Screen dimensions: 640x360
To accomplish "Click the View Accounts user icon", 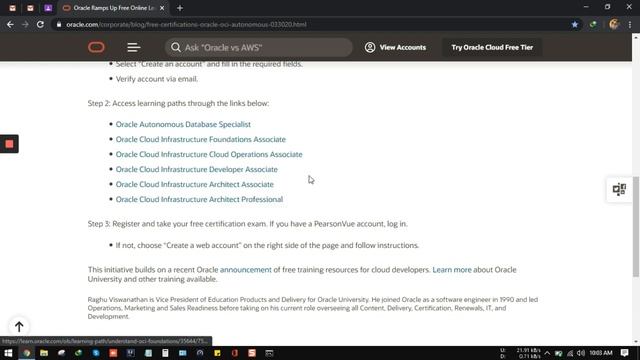I will [370, 47].
